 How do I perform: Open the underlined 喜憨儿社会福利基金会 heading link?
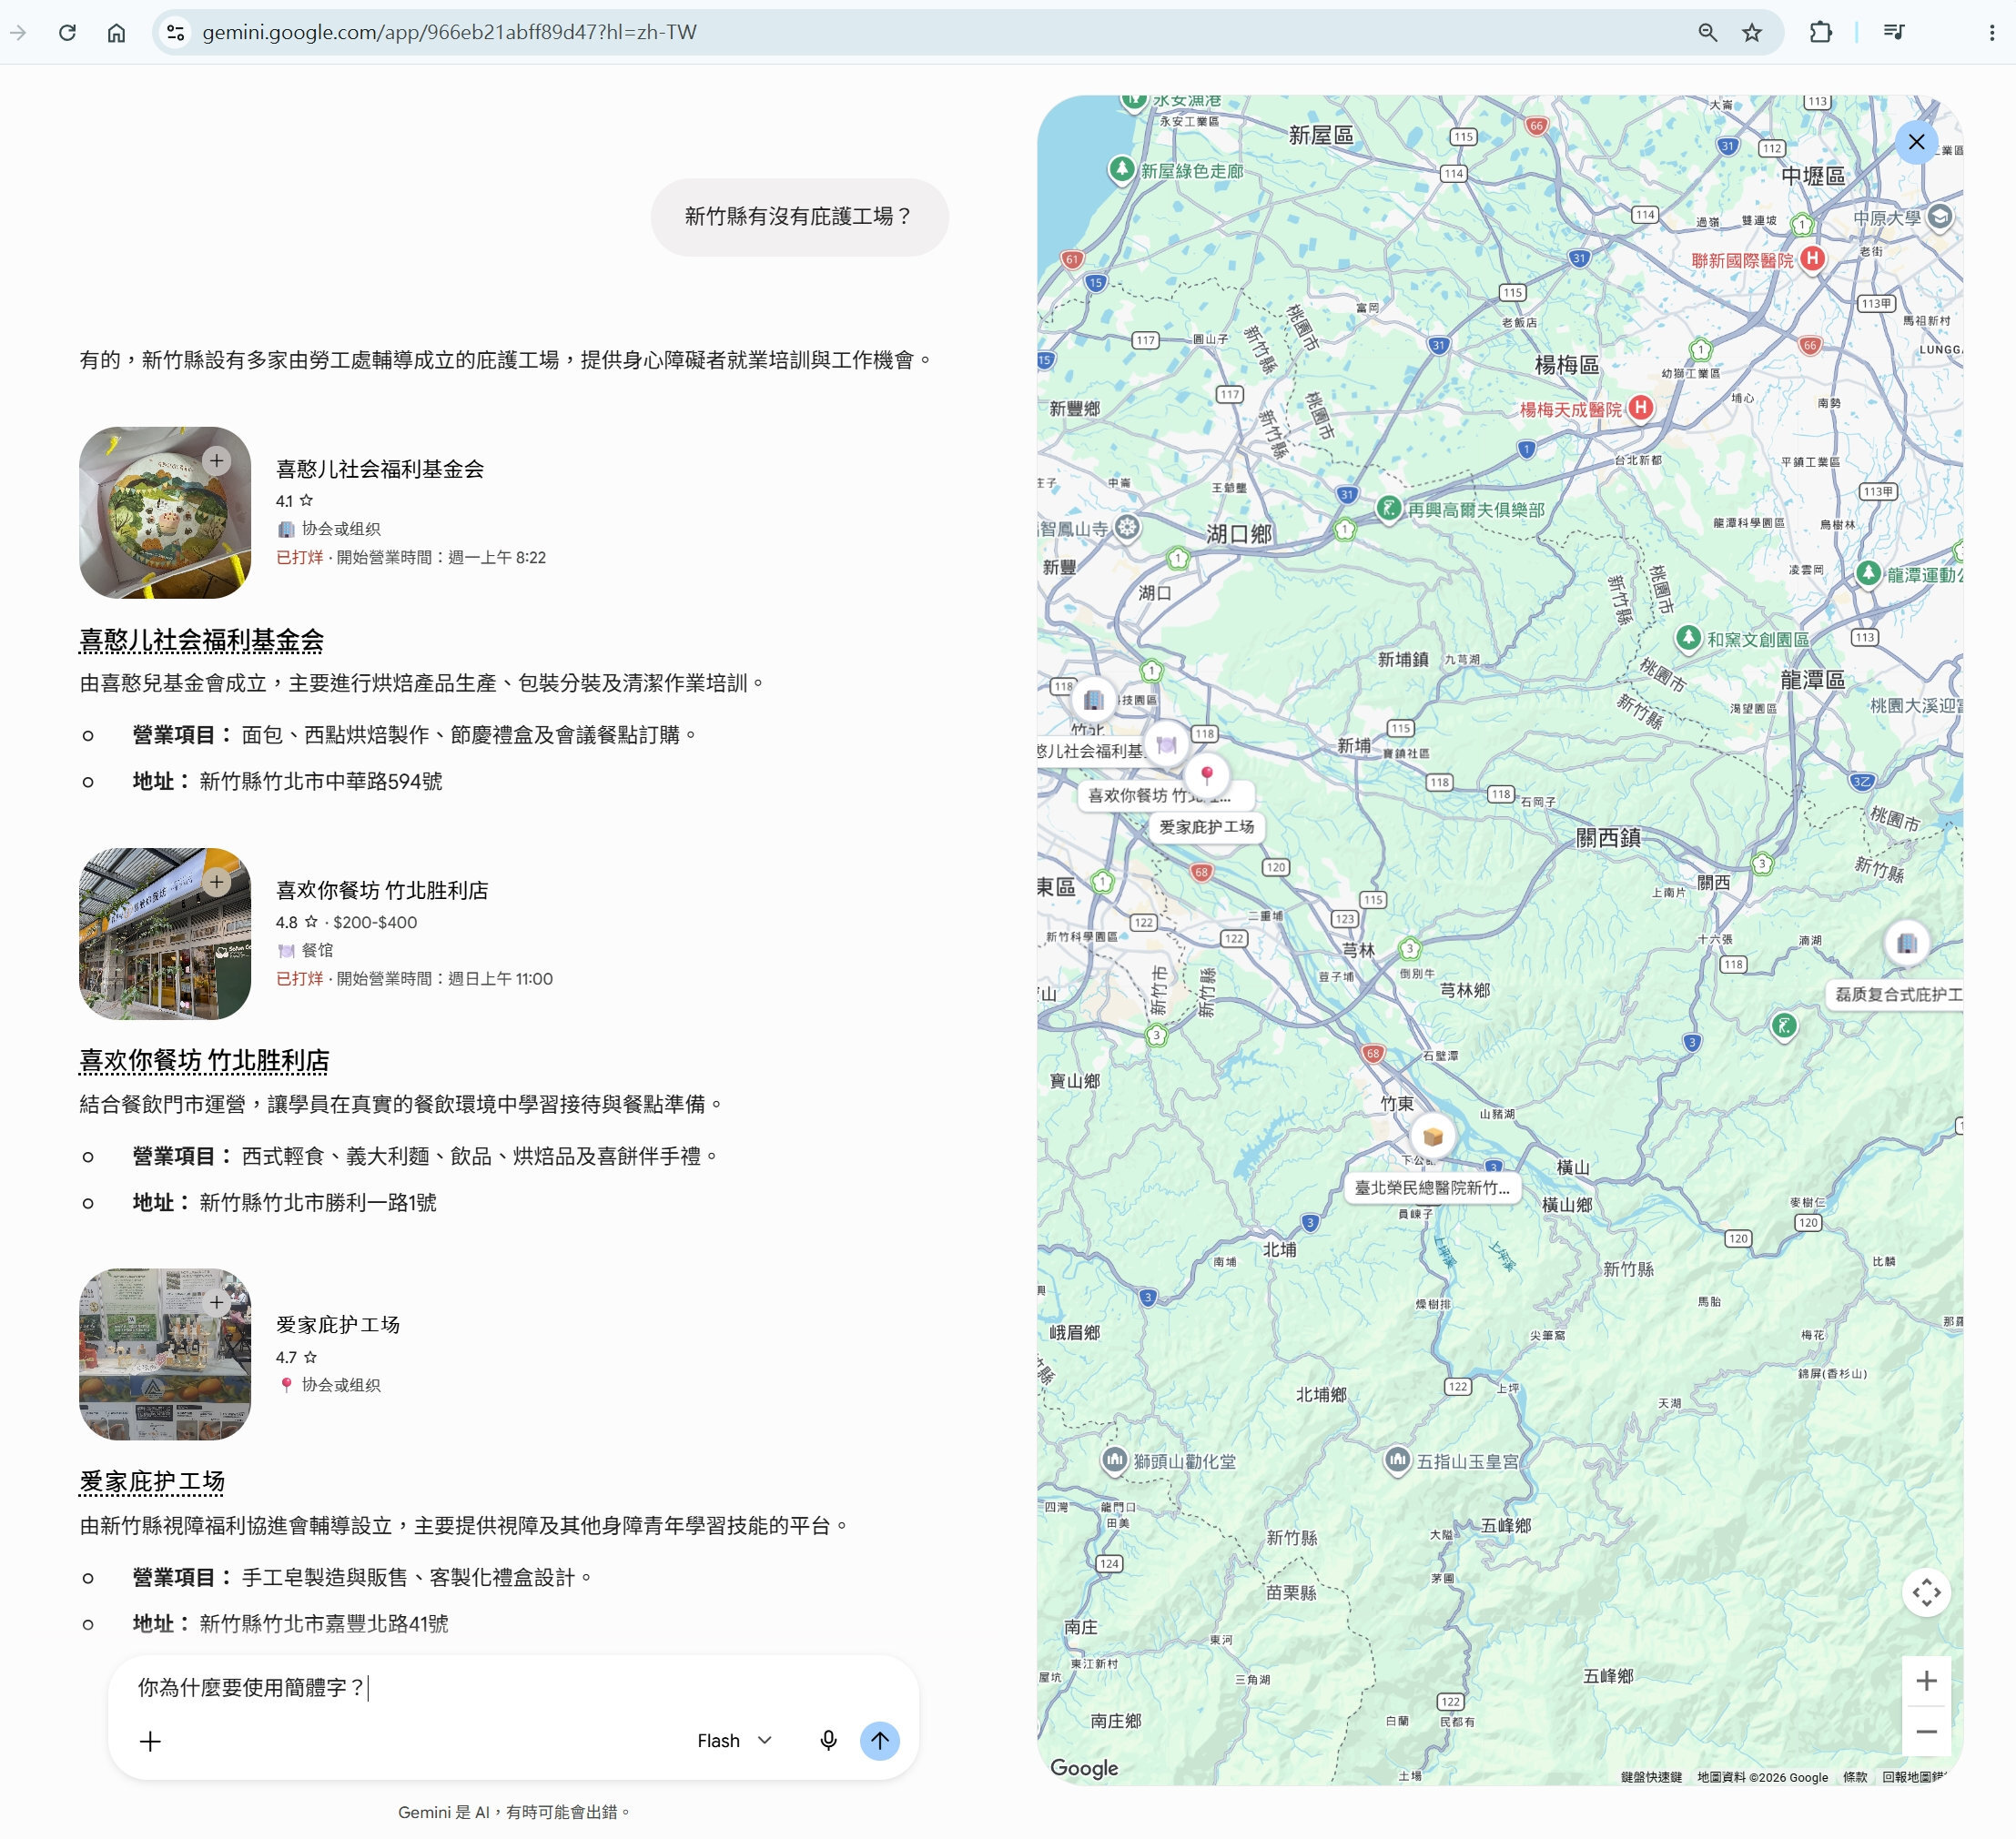tap(202, 641)
